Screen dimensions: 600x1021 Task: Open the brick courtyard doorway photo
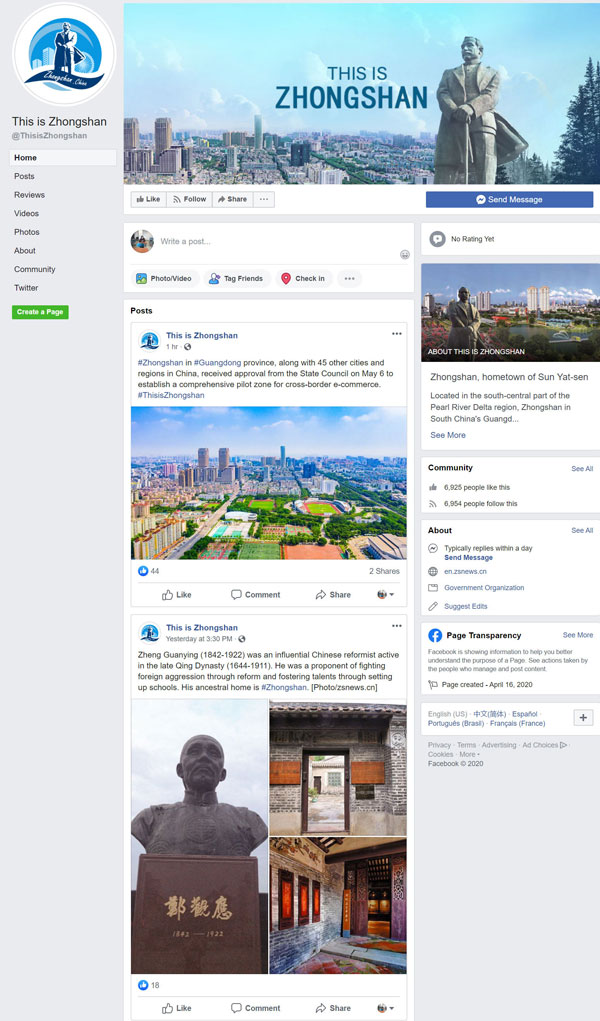click(338, 768)
